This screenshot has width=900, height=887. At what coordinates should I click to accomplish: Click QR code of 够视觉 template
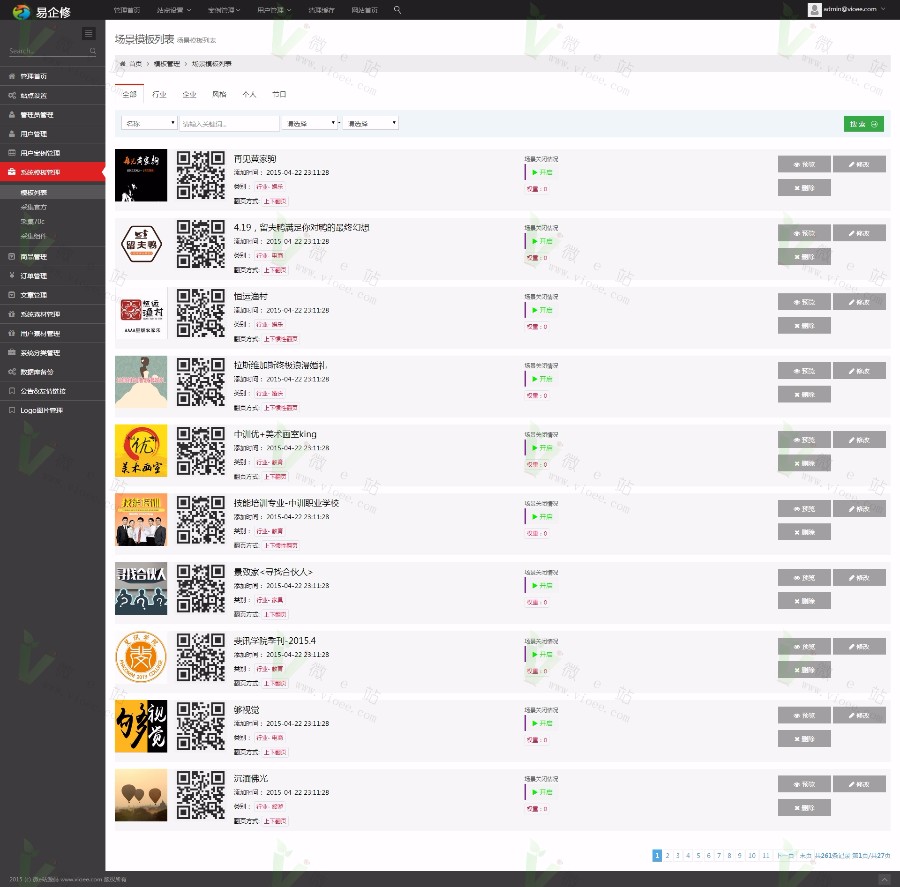point(200,726)
